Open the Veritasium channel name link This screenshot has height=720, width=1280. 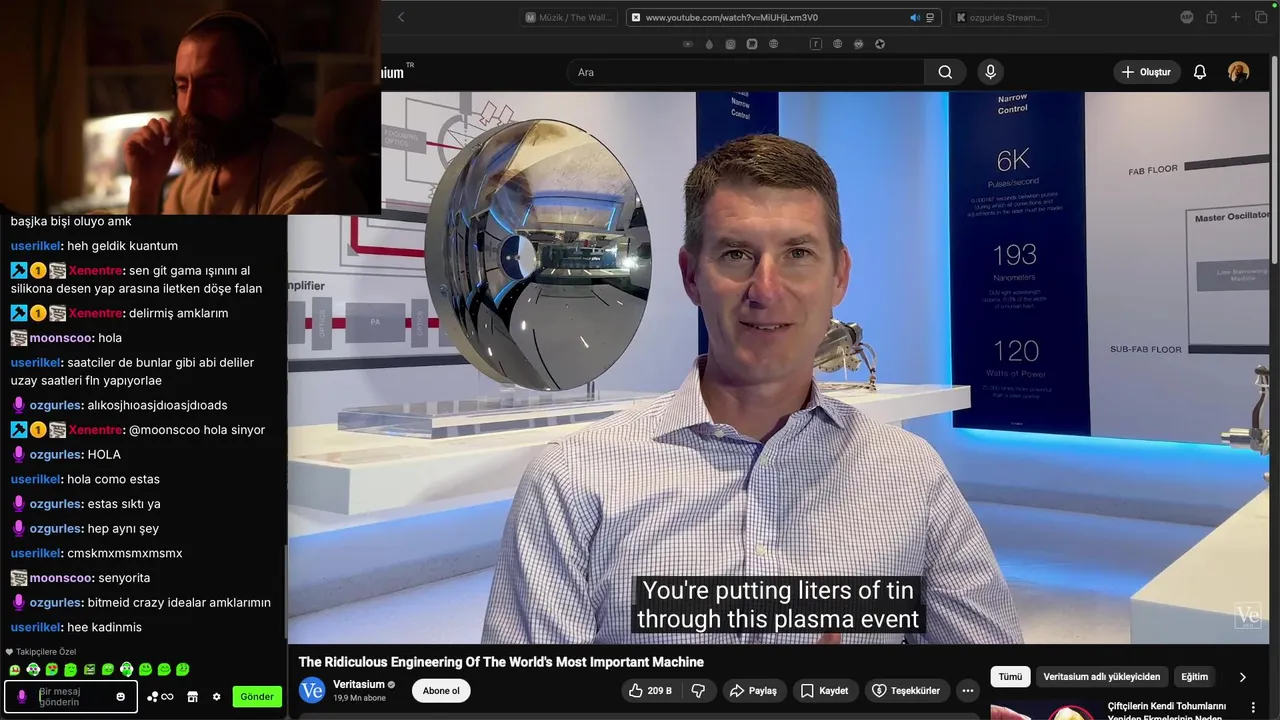click(359, 684)
